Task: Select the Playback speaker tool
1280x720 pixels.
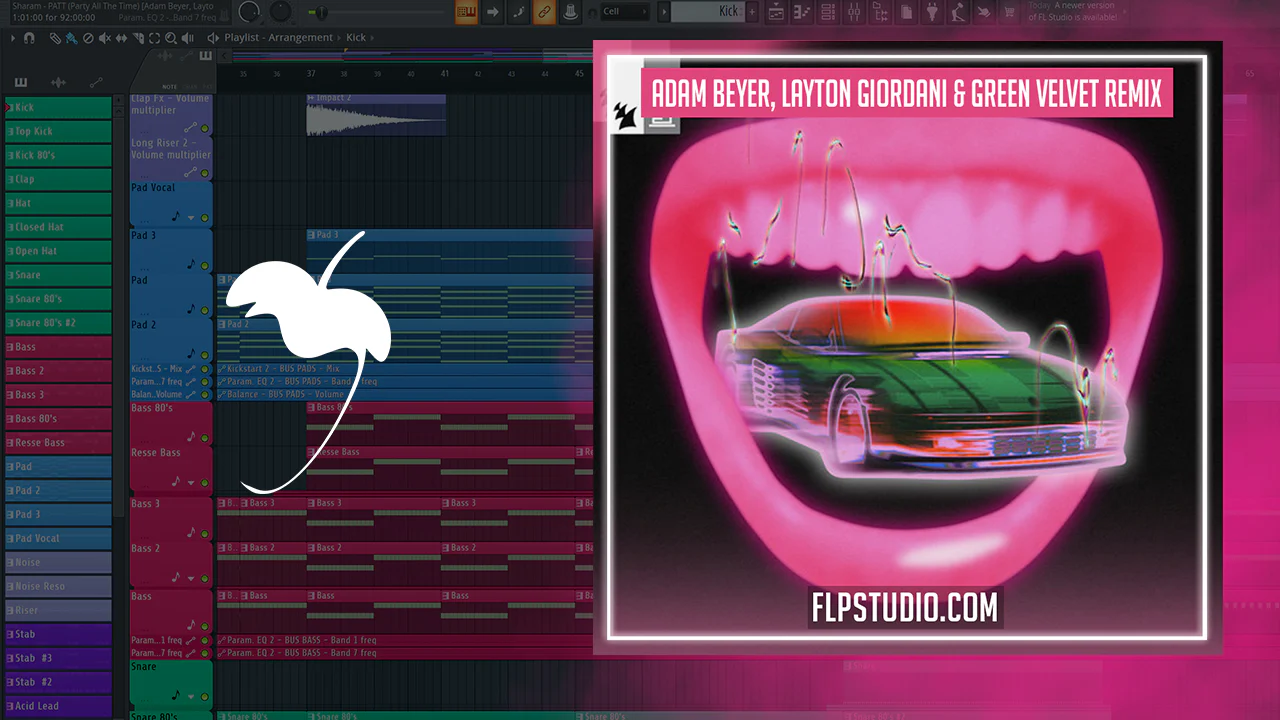Action: 188,38
